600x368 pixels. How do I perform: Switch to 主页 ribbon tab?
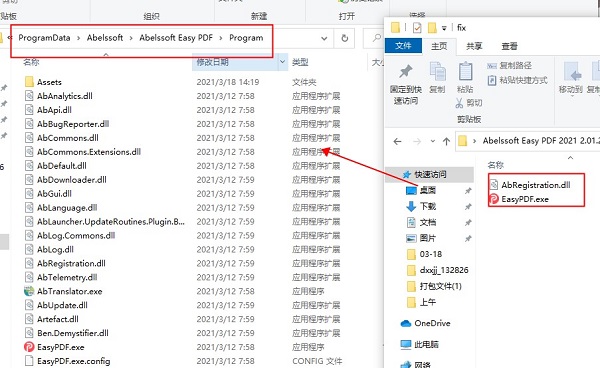439,46
